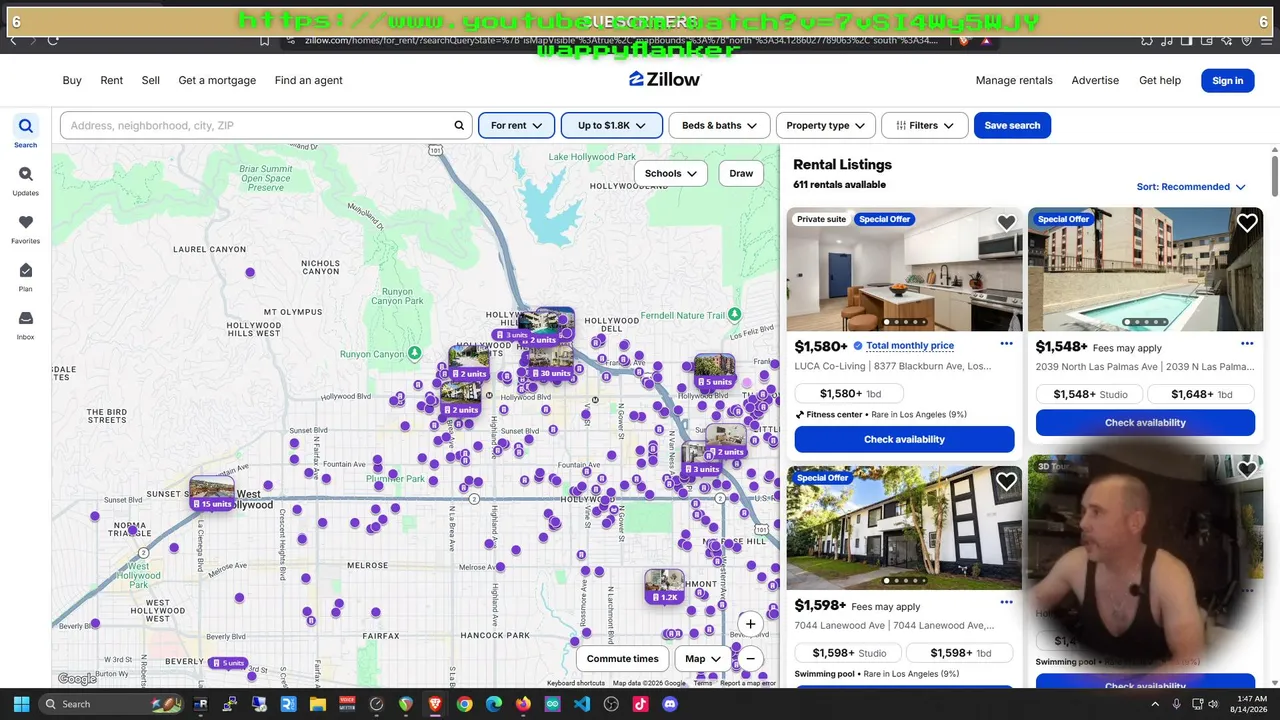Open the 7044 Lanewood Ave listing photo
Image resolution: width=1280 pixels, height=720 pixels.
click(x=904, y=528)
